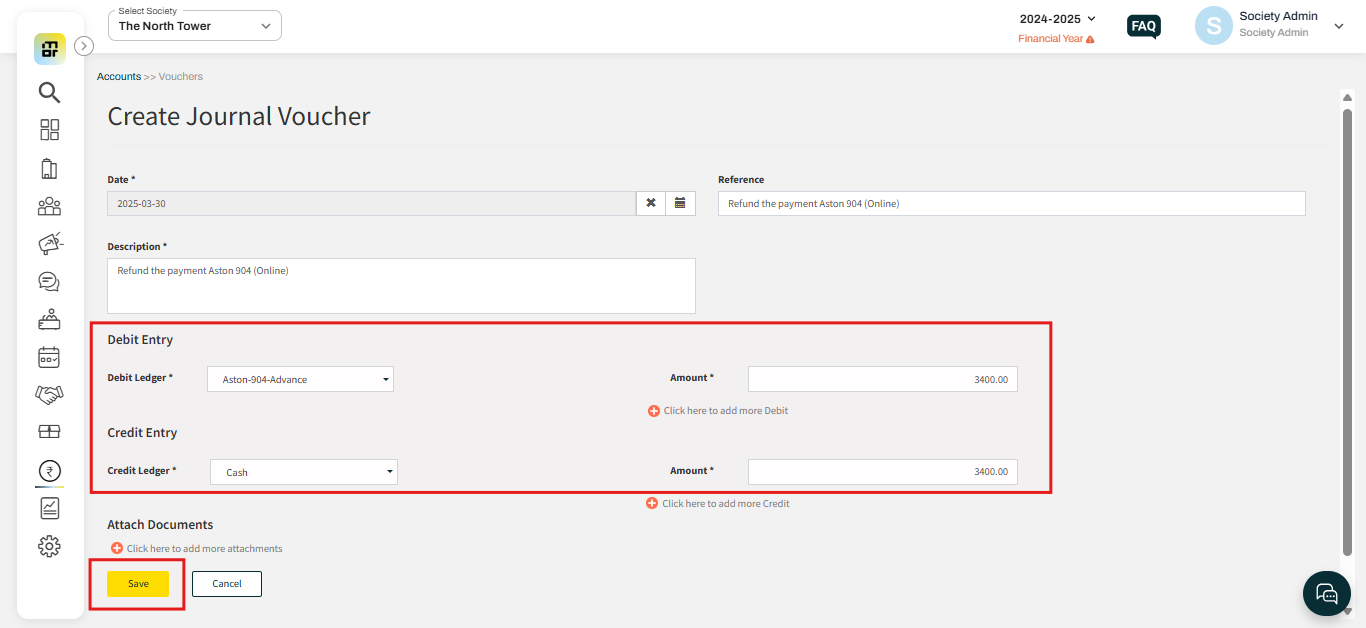Click the app logo at sidebar top
Viewport: 1366px width, 628px height.
(x=49, y=49)
